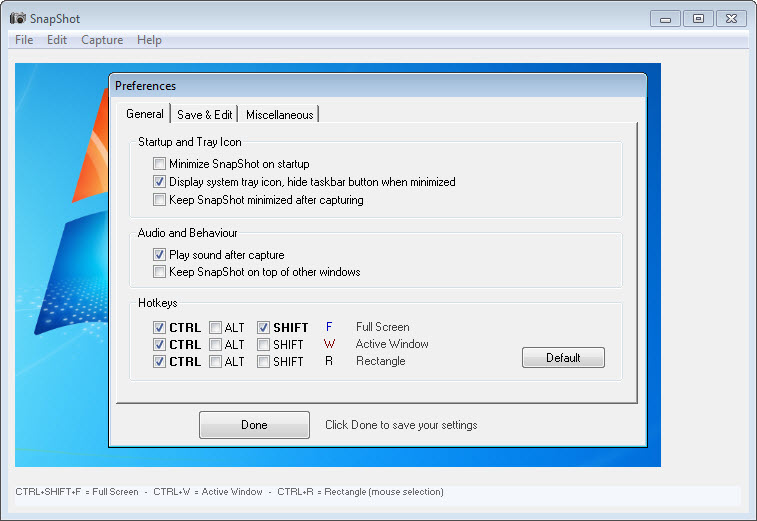Close the SnapShot window
The height and width of the screenshot is (521, 757).
pyautogui.click(x=731, y=18)
